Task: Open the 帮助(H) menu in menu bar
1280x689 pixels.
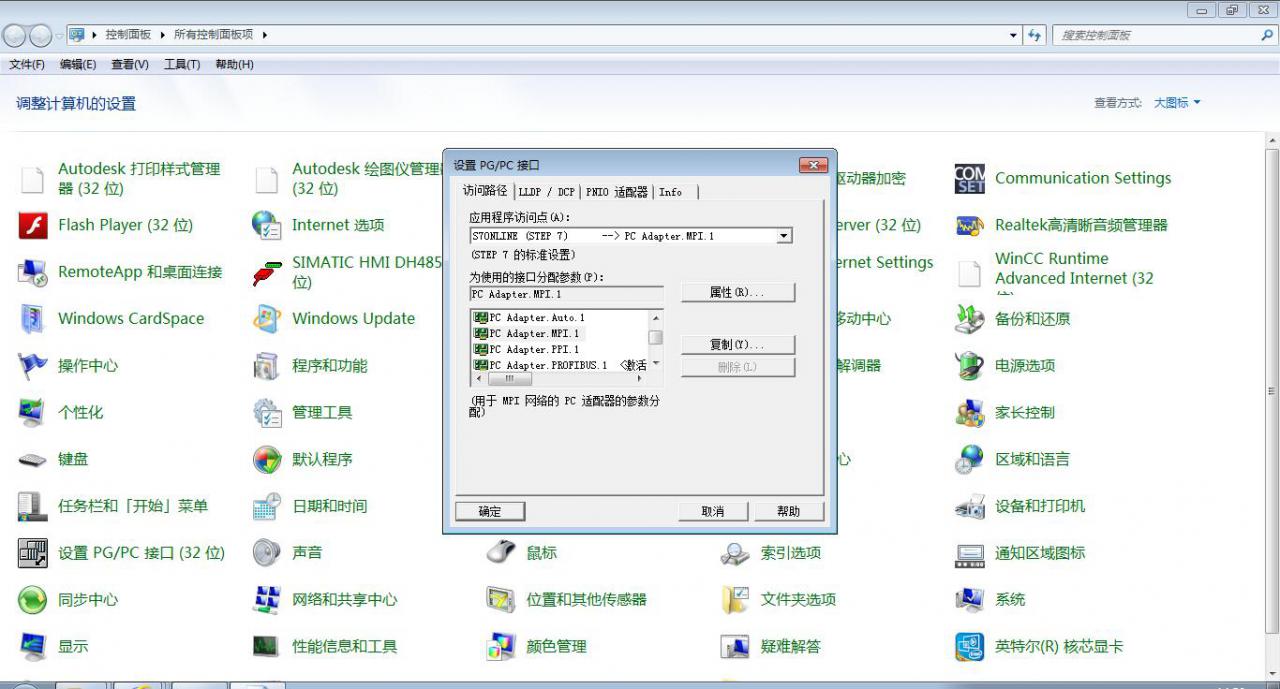Action: (234, 65)
